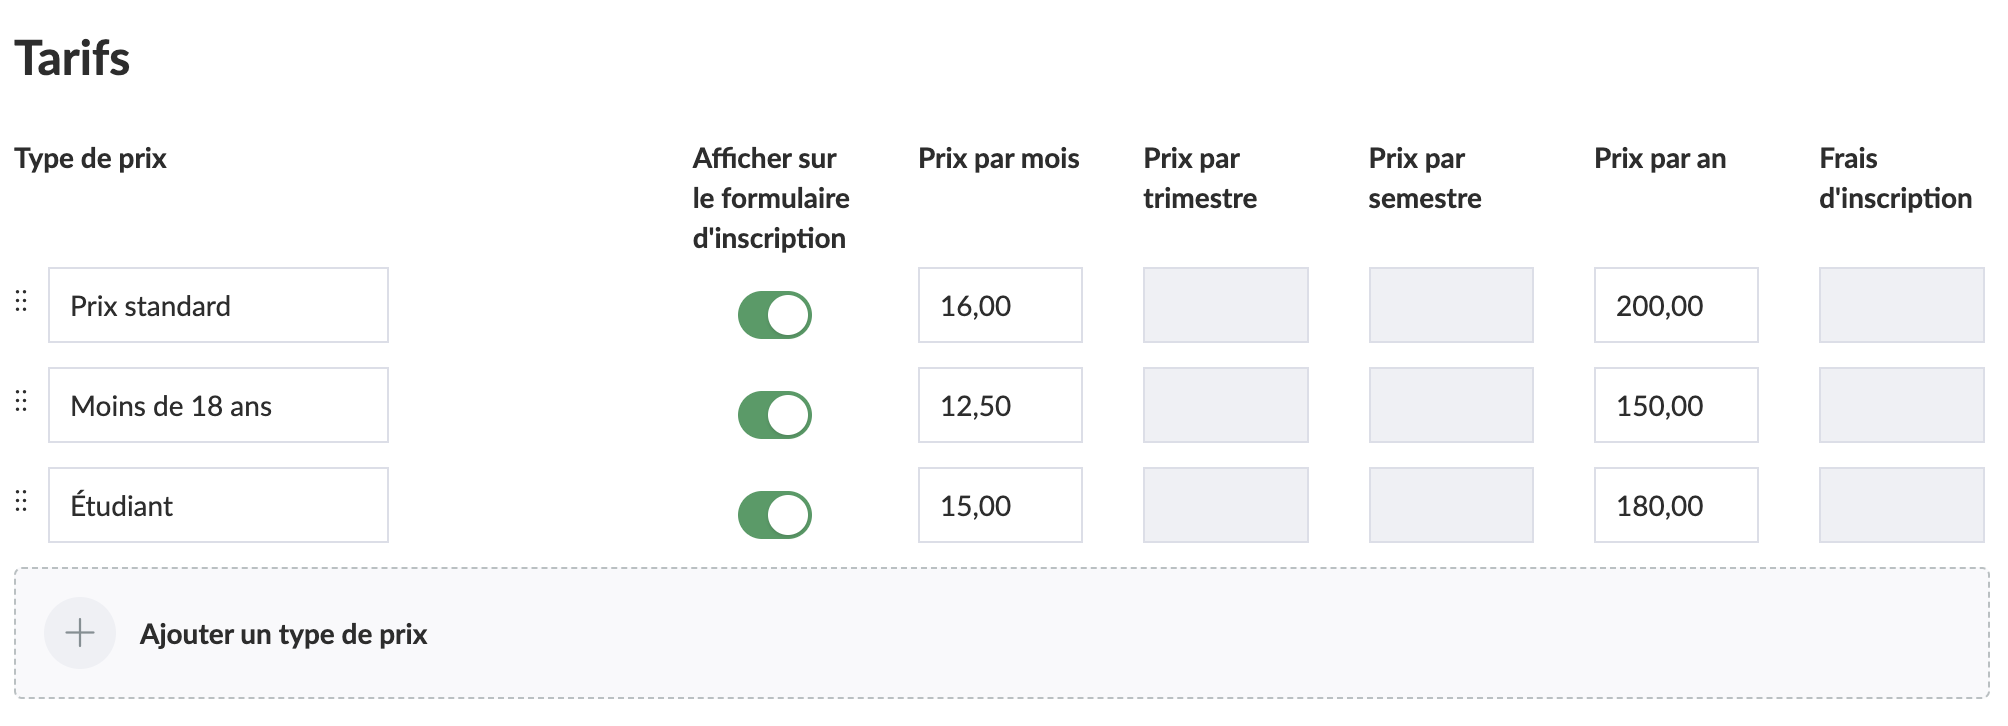This screenshot has height=726, width=2008.
Task: Click the plus icon to add price type
Action: point(80,633)
